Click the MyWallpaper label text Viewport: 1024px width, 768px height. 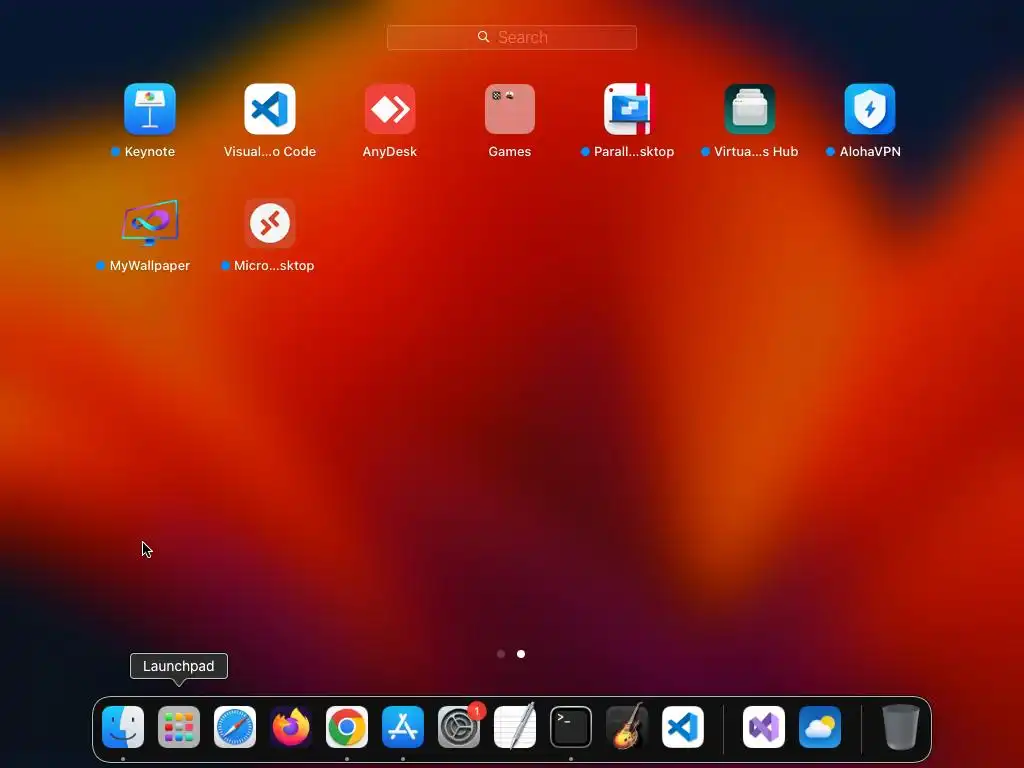pyautogui.click(x=150, y=266)
